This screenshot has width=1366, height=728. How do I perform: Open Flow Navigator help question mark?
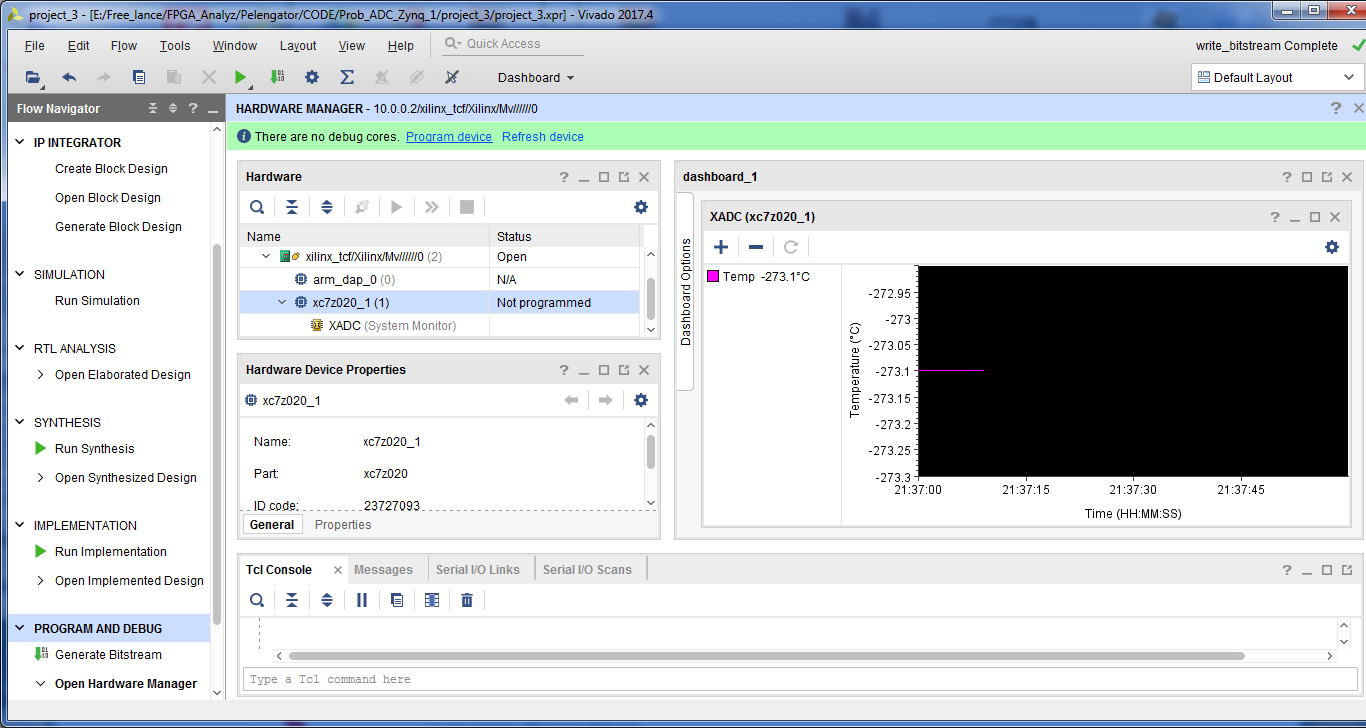point(193,108)
